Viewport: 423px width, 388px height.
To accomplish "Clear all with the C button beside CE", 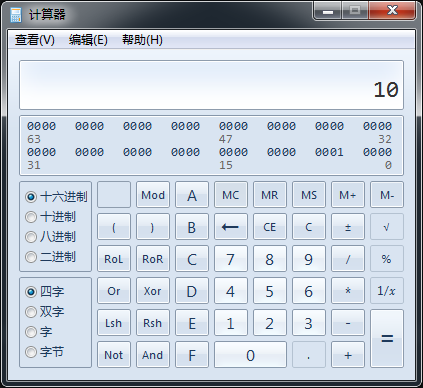I will tap(309, 227).
